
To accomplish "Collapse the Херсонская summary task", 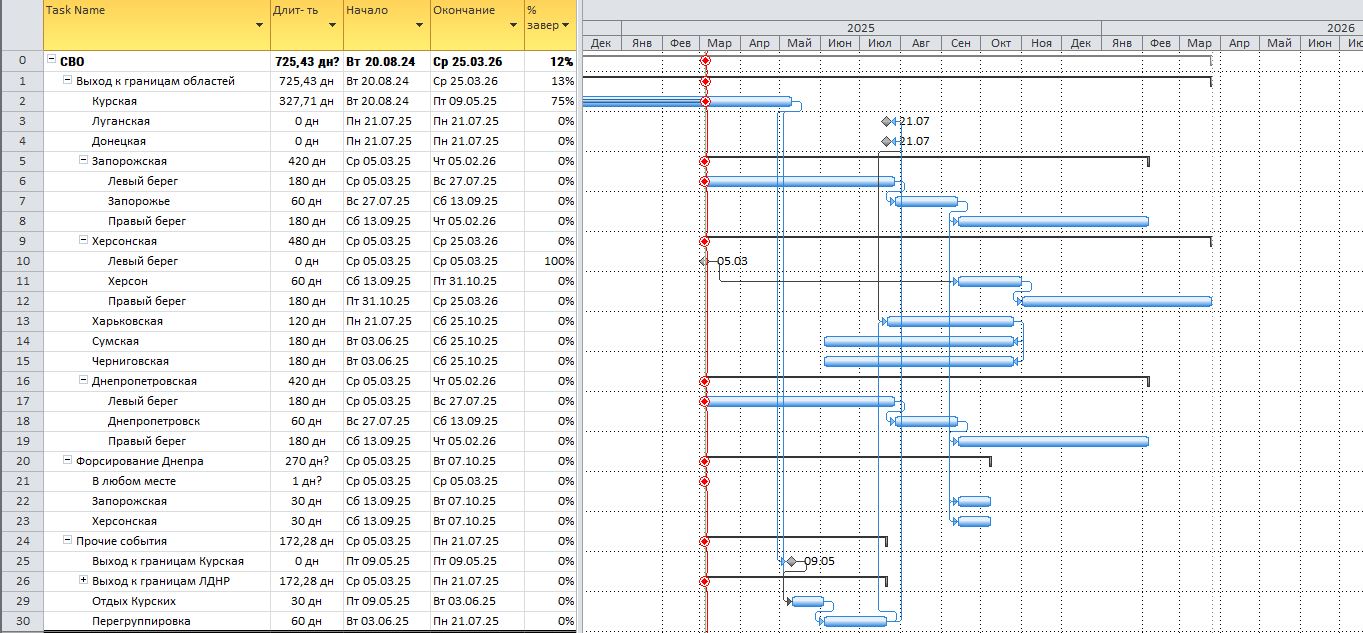I will 83,241.
